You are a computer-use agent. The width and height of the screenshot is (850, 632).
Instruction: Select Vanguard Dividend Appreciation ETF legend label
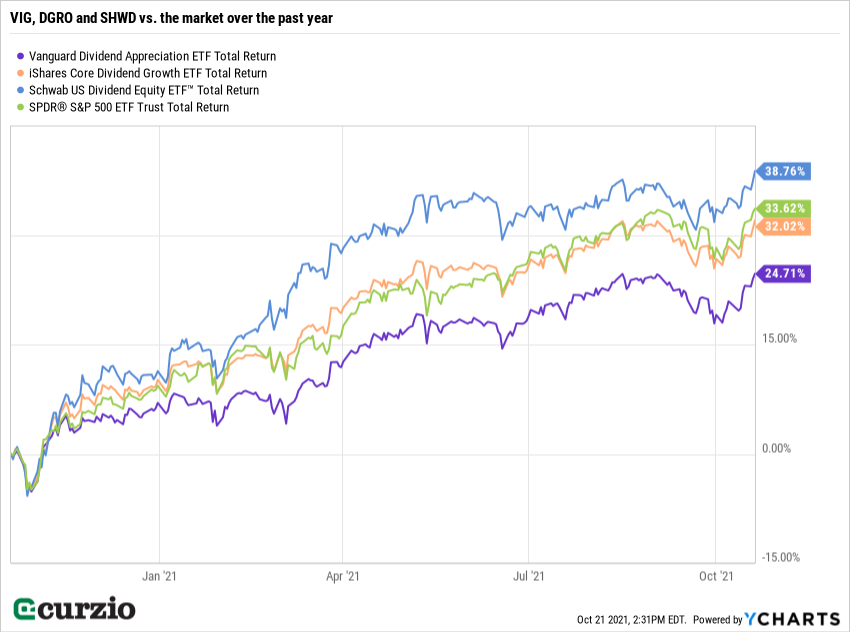click(x=152, y=56)
